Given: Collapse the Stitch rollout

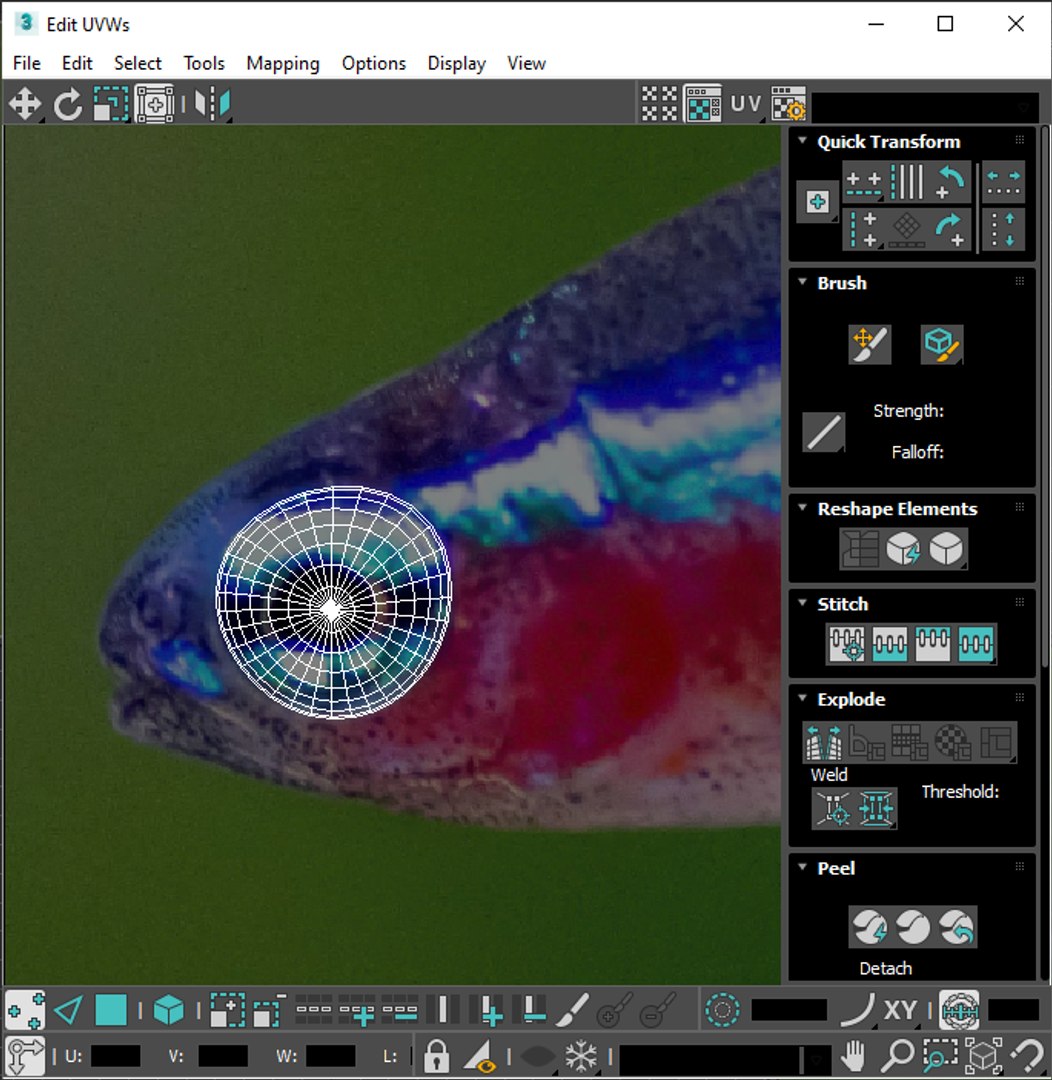Looking at the screenshot, I should pyautogui.click(x=803, y=602).
